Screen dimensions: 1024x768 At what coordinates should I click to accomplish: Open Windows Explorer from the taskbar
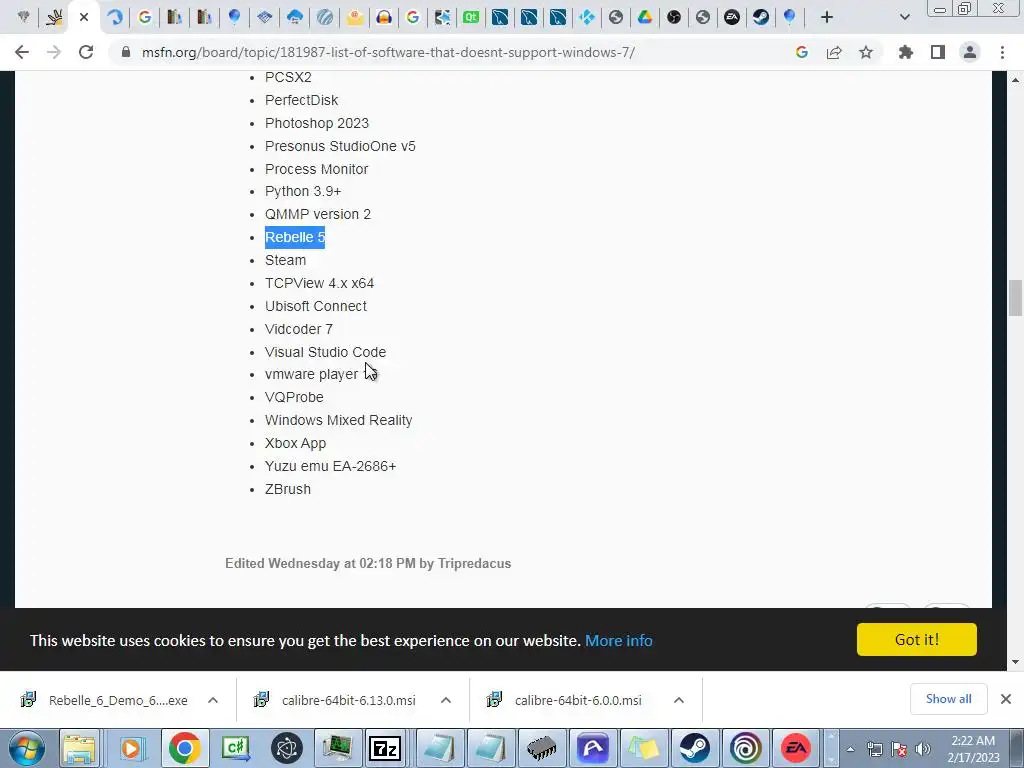coord(80,748)
